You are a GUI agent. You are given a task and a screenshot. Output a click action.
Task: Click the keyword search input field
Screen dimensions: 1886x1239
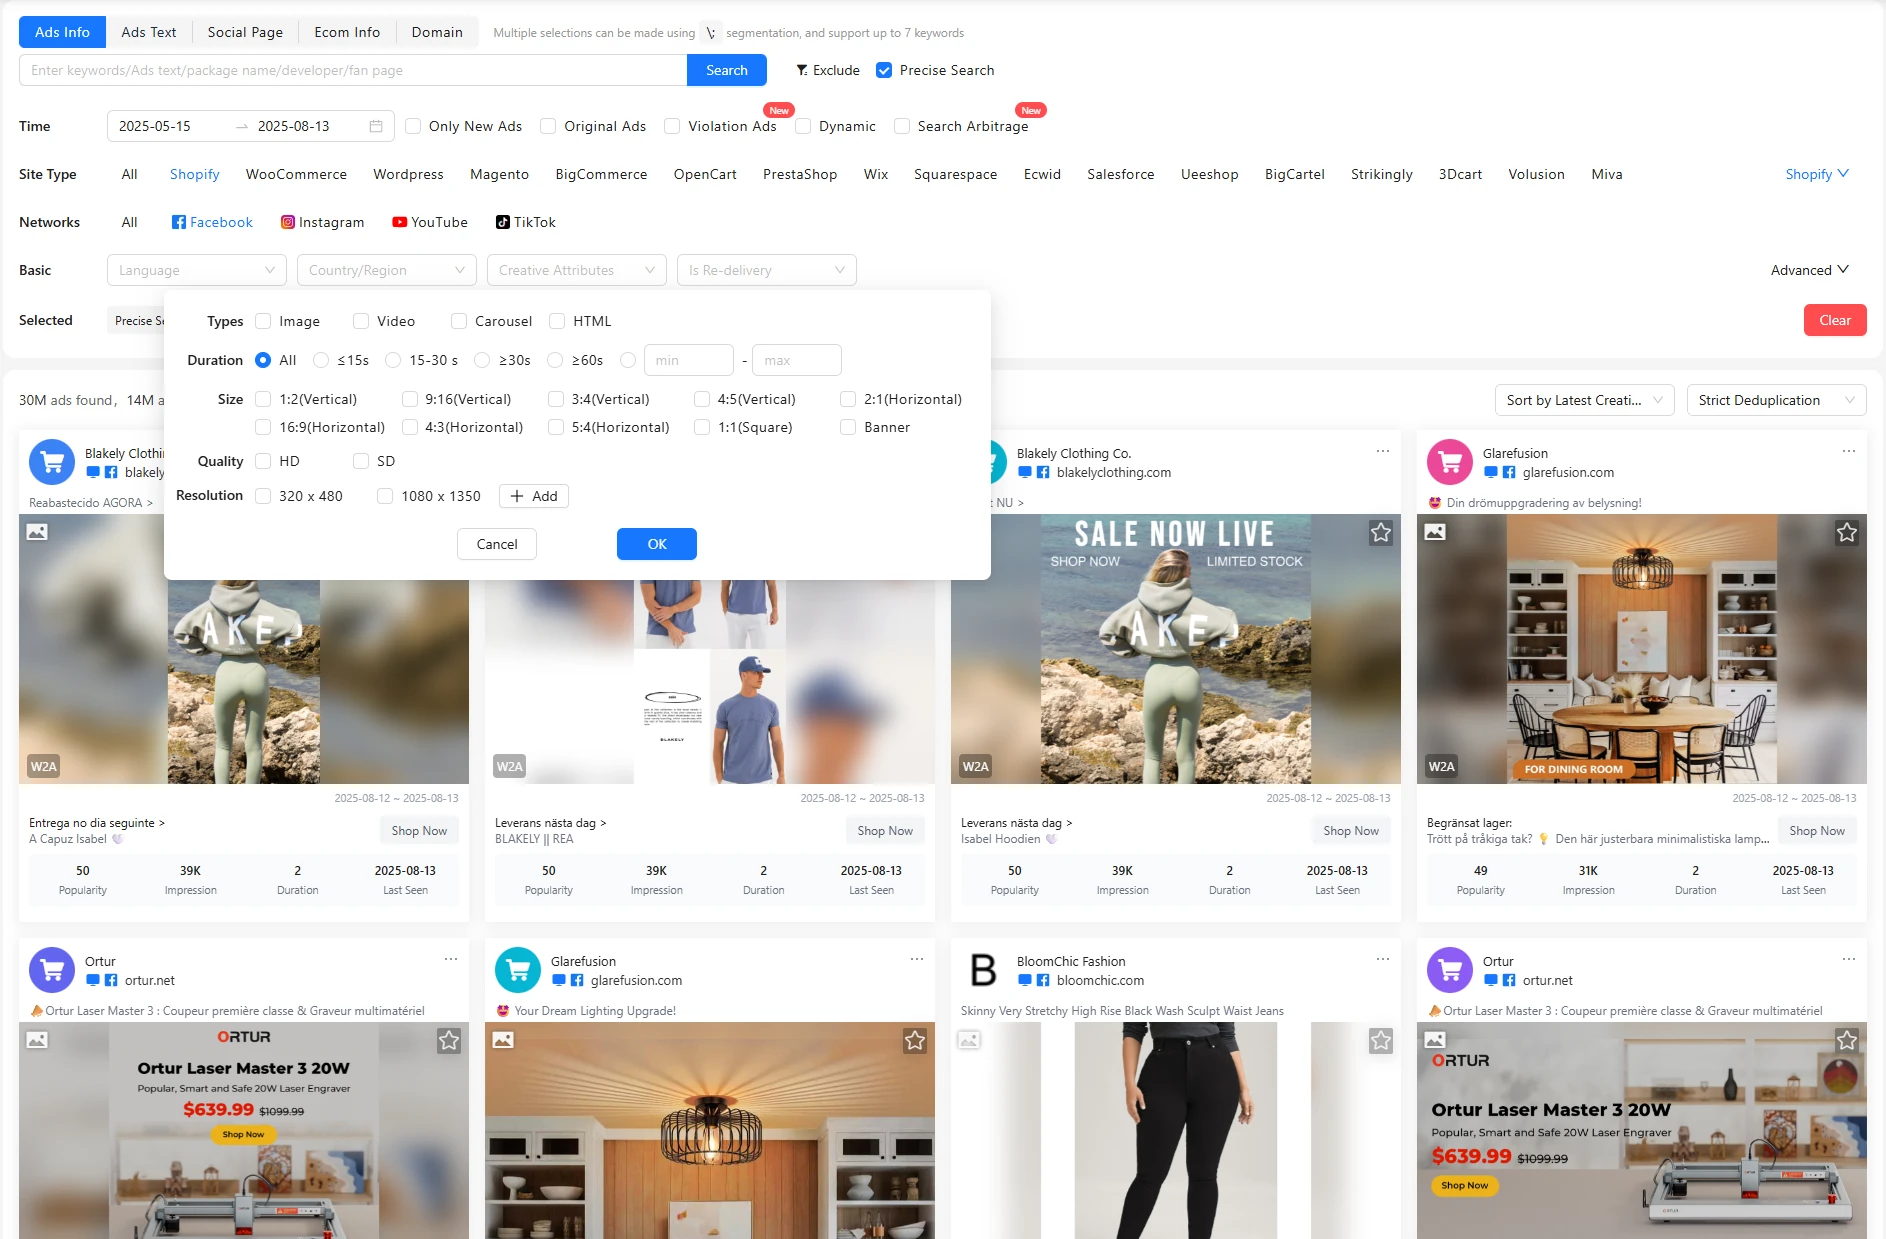coord(350,70)
